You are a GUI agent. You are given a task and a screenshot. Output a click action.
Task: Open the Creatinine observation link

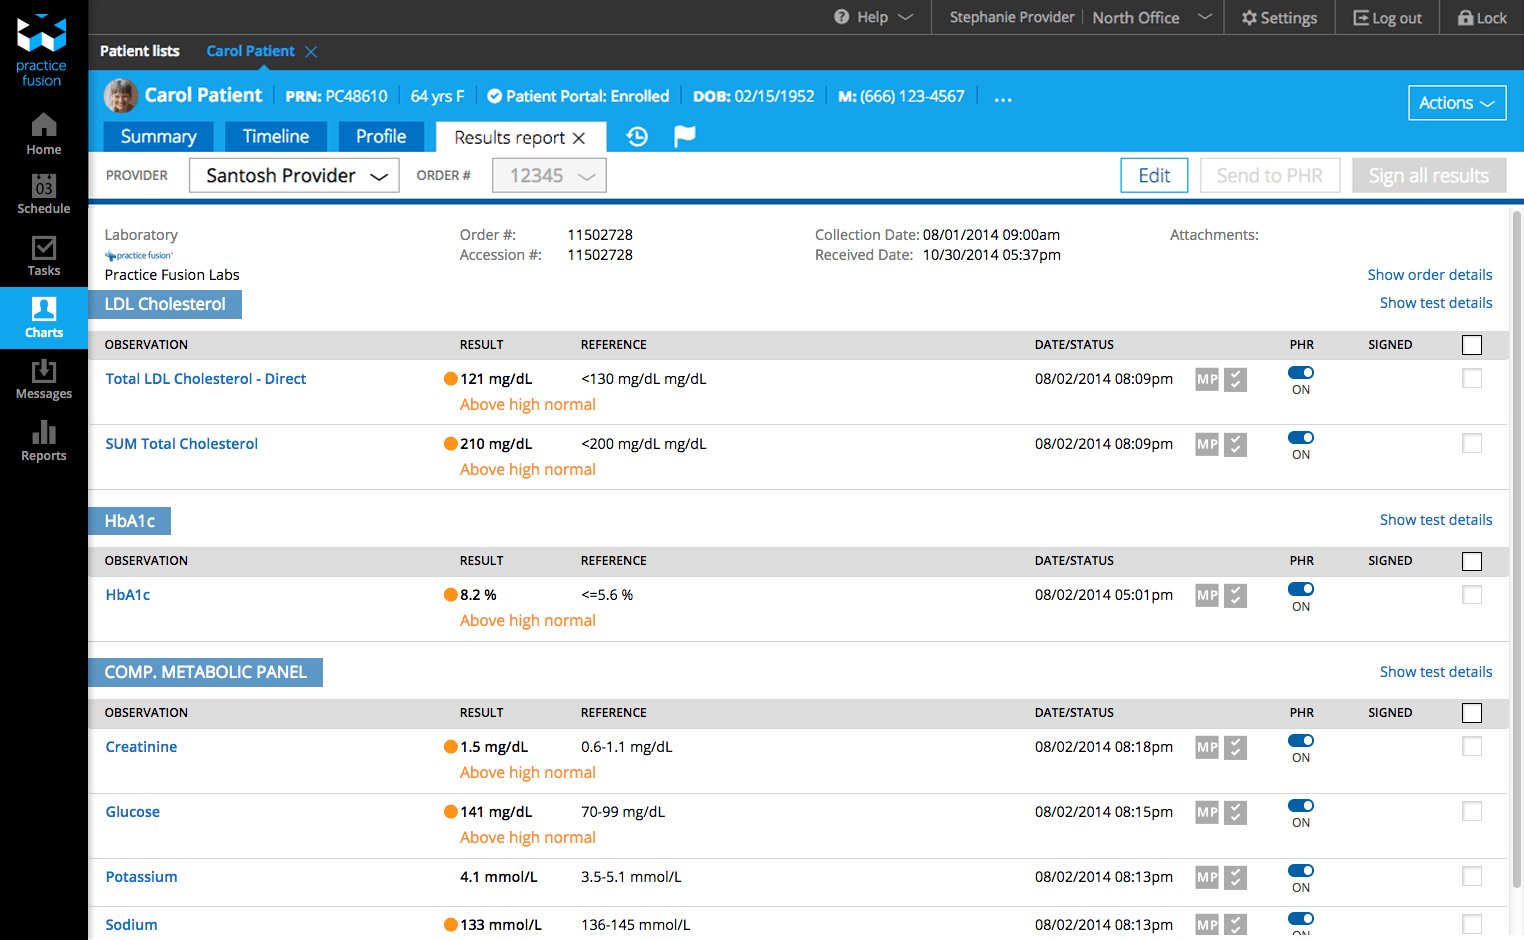point(141,747)
